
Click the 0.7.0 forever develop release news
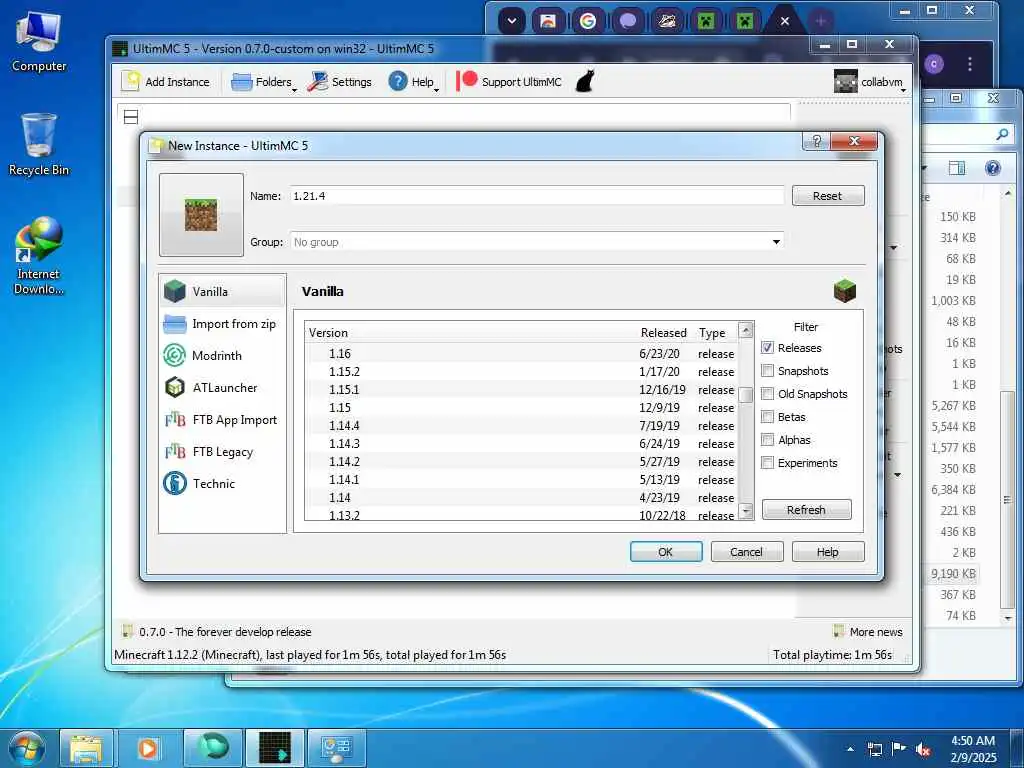tap(225, 632)
